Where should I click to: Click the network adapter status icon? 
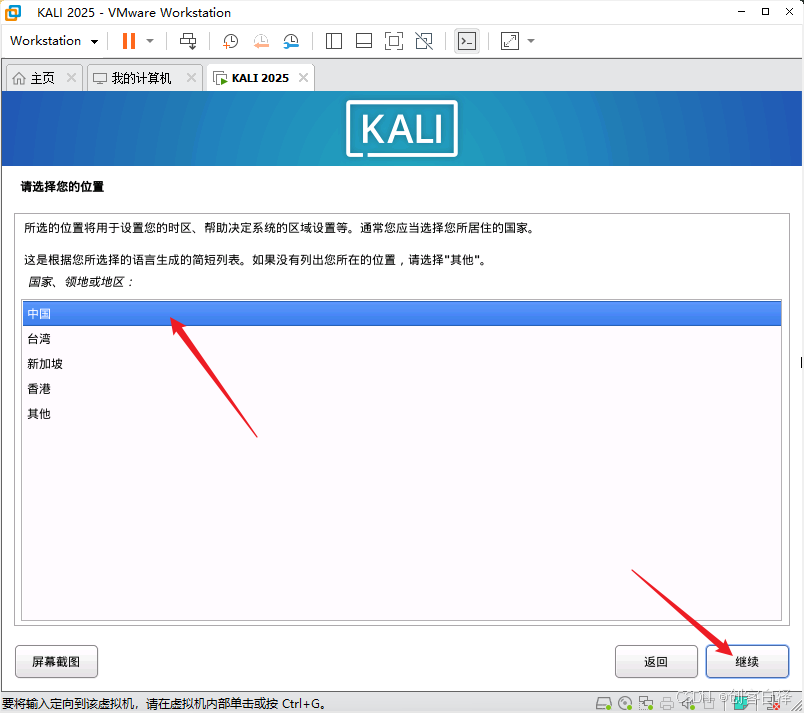[646, 703]
